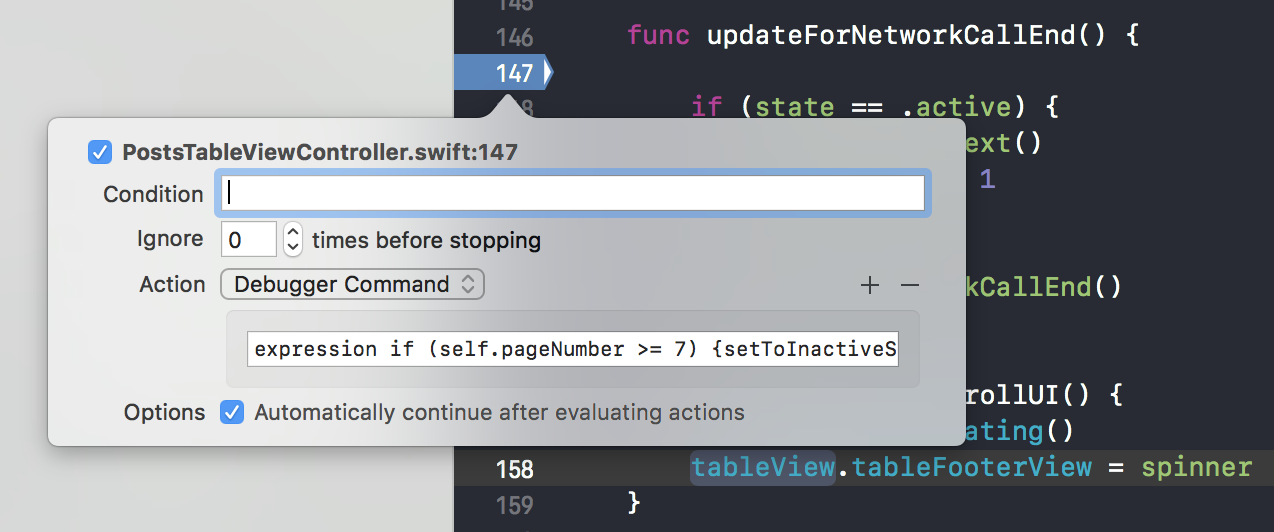Click the spinner variable on line 158
Viewport: 1274px width, 532px height.
tap(1196, 468)
